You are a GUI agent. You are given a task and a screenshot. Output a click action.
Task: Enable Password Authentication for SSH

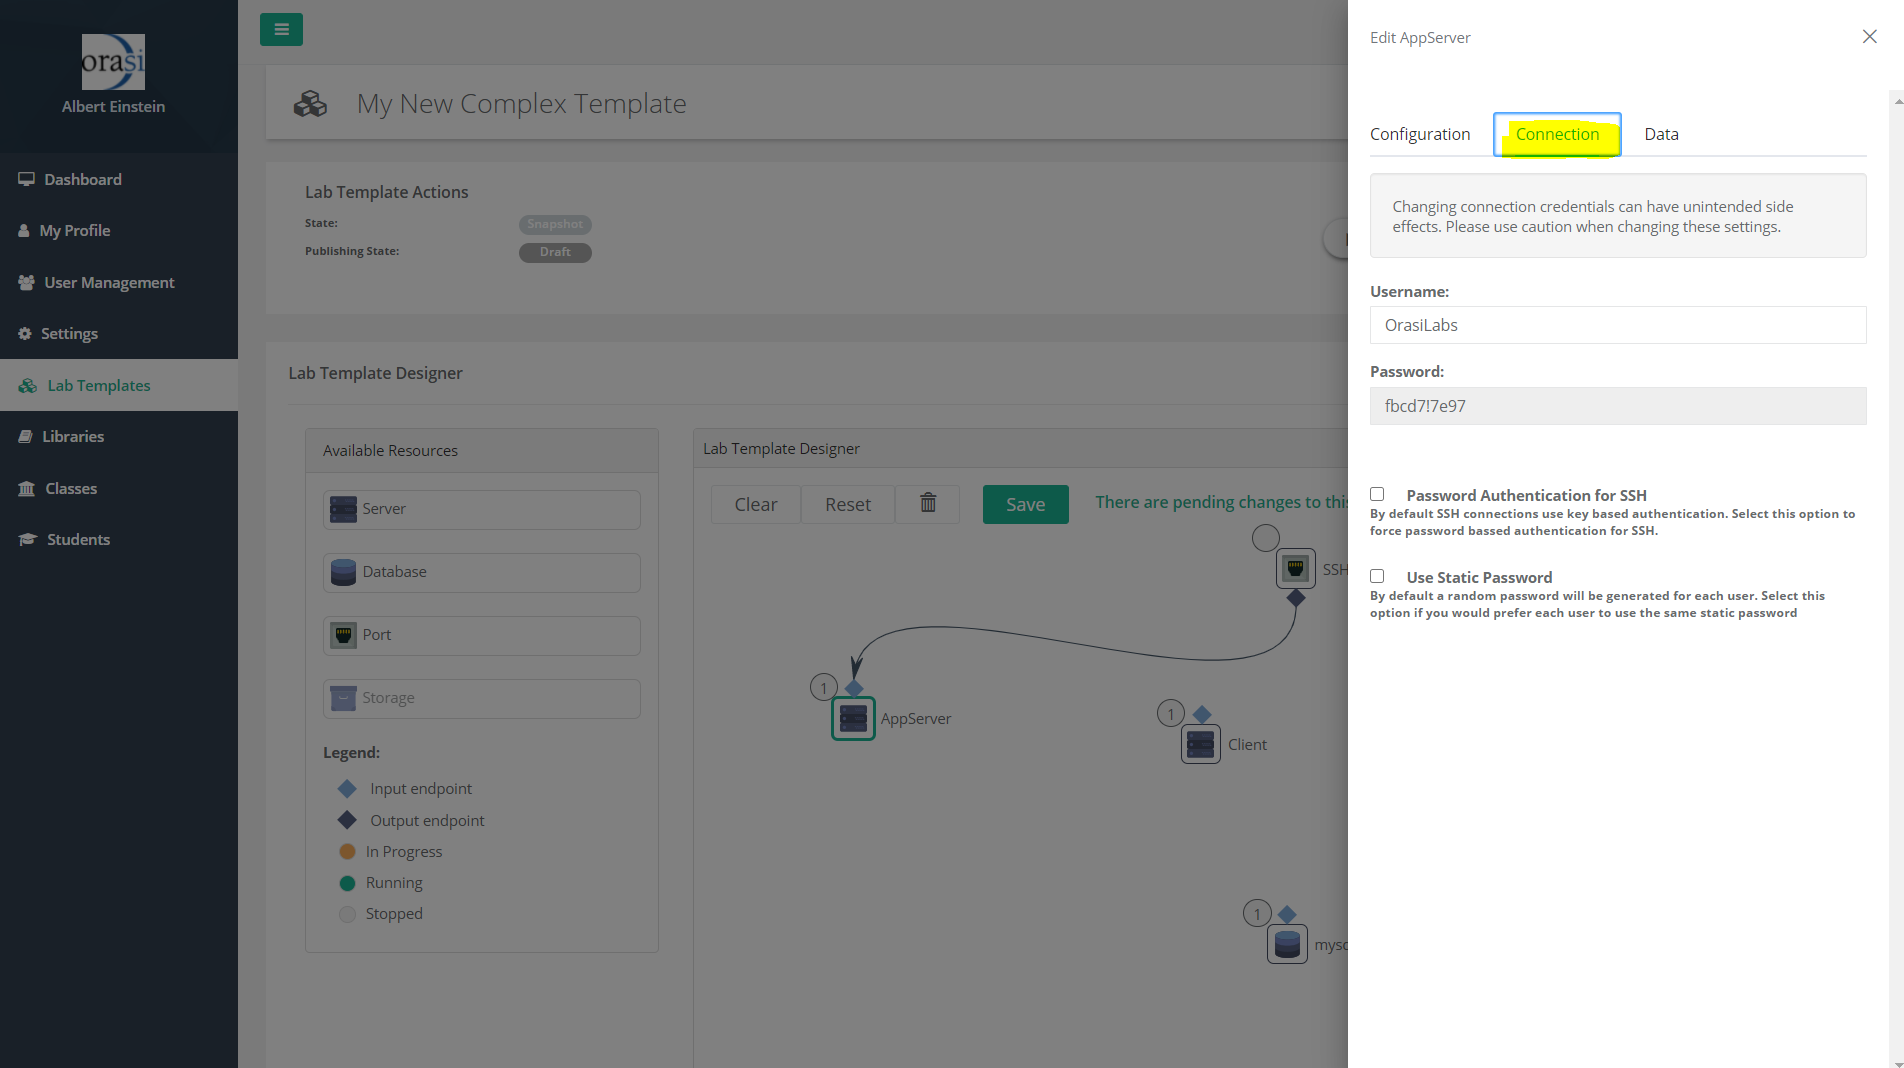click(x=1377, y=494)
